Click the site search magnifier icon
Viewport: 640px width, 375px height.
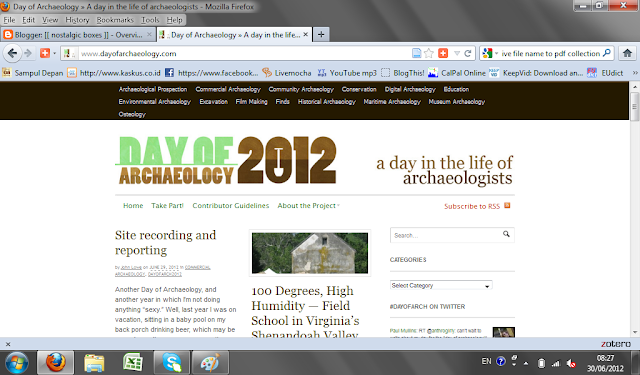pyautogui.click(x=506, y=234)
